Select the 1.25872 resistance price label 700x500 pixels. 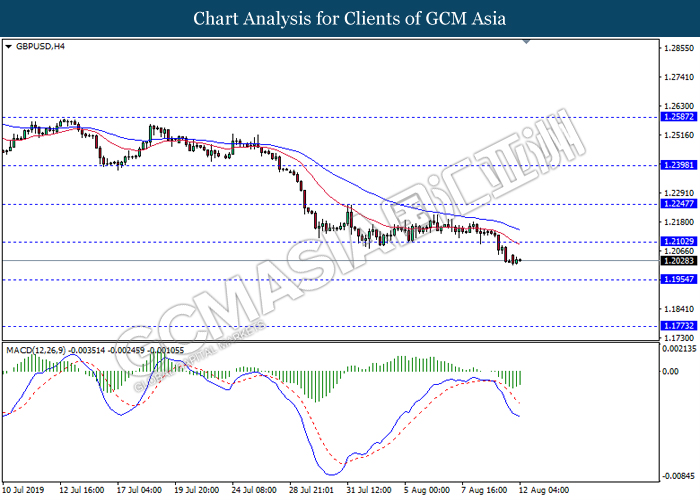(x=678, y=117)
